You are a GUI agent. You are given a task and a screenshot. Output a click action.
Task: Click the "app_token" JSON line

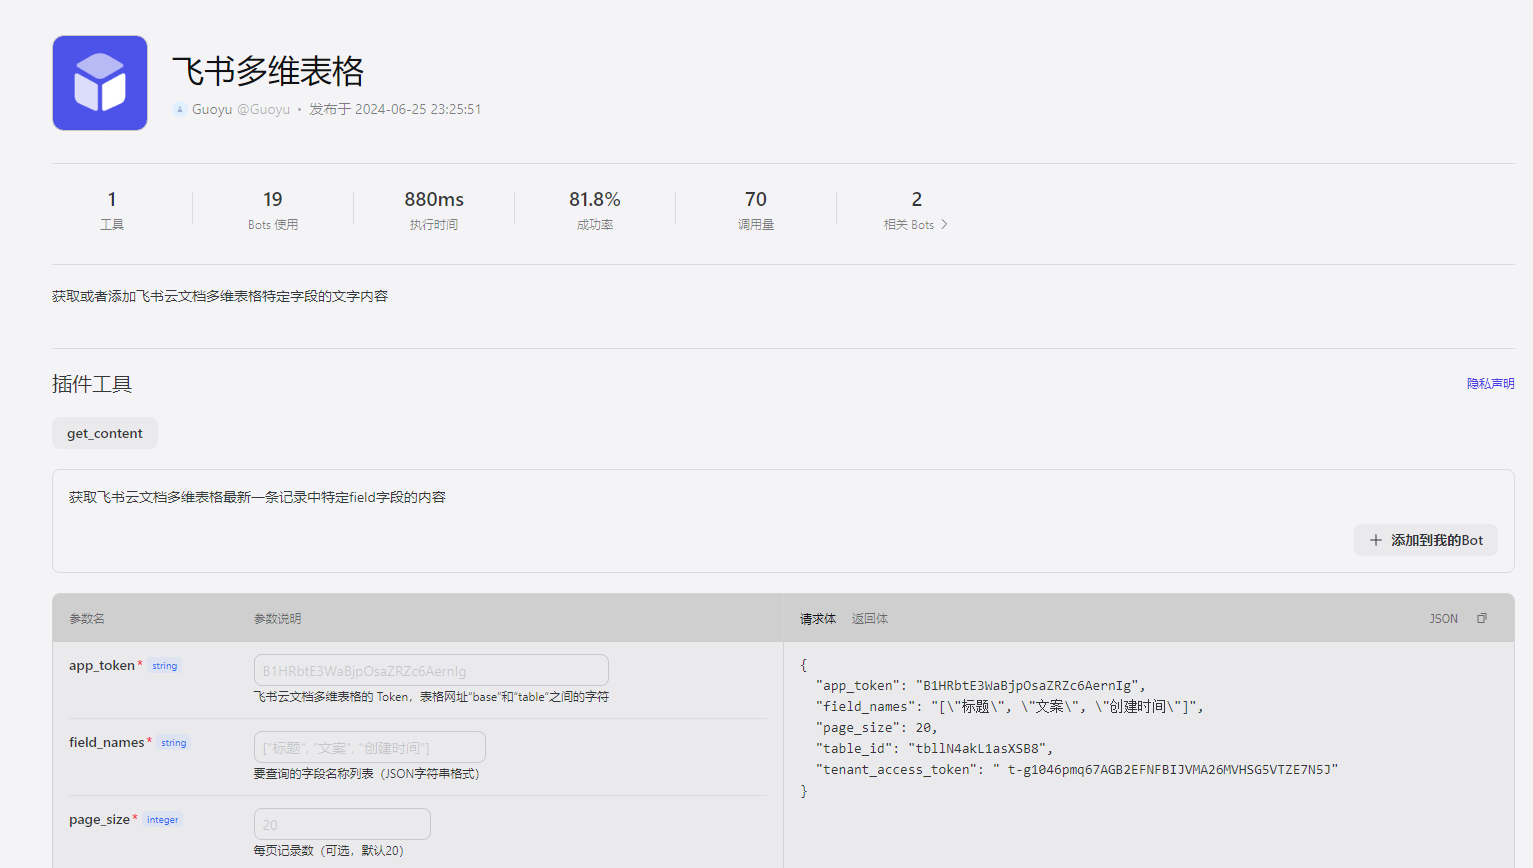(981, 685)
